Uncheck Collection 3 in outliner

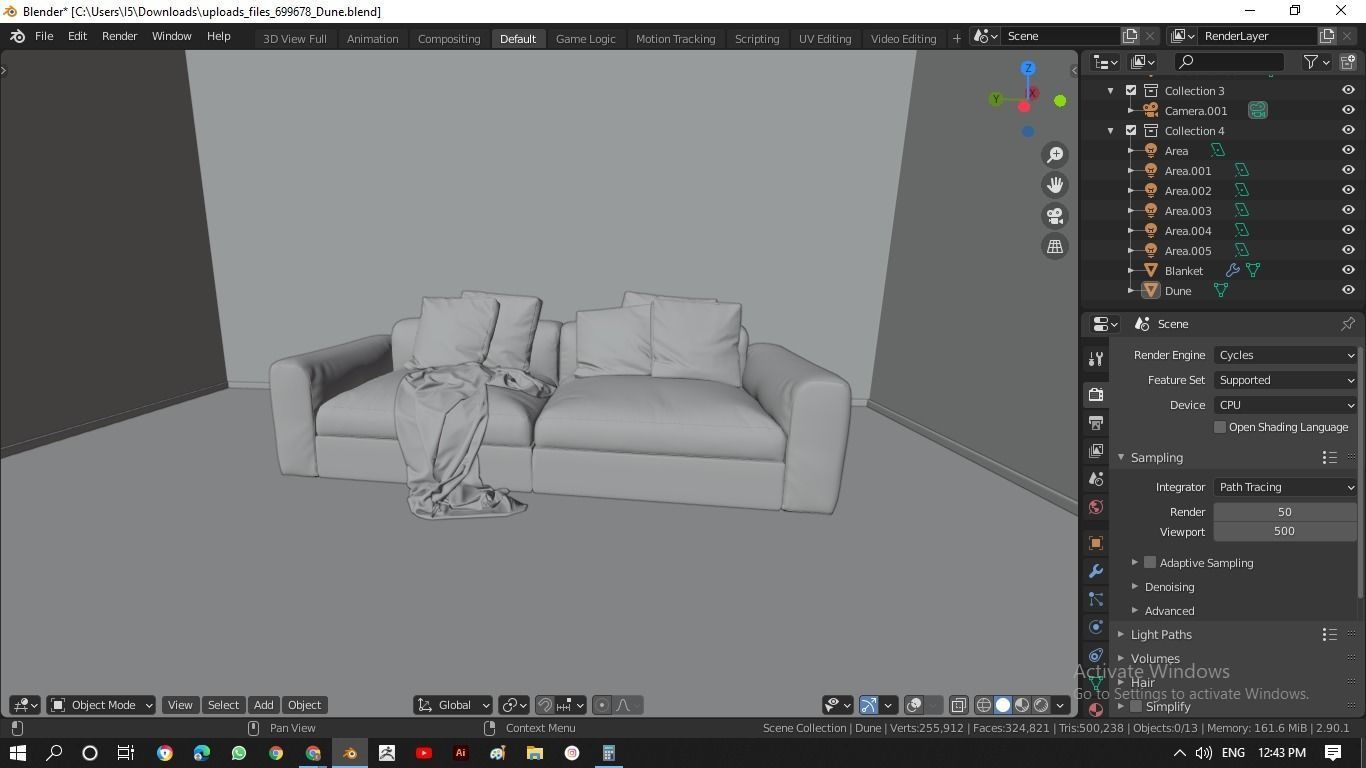pos(1131,90)
